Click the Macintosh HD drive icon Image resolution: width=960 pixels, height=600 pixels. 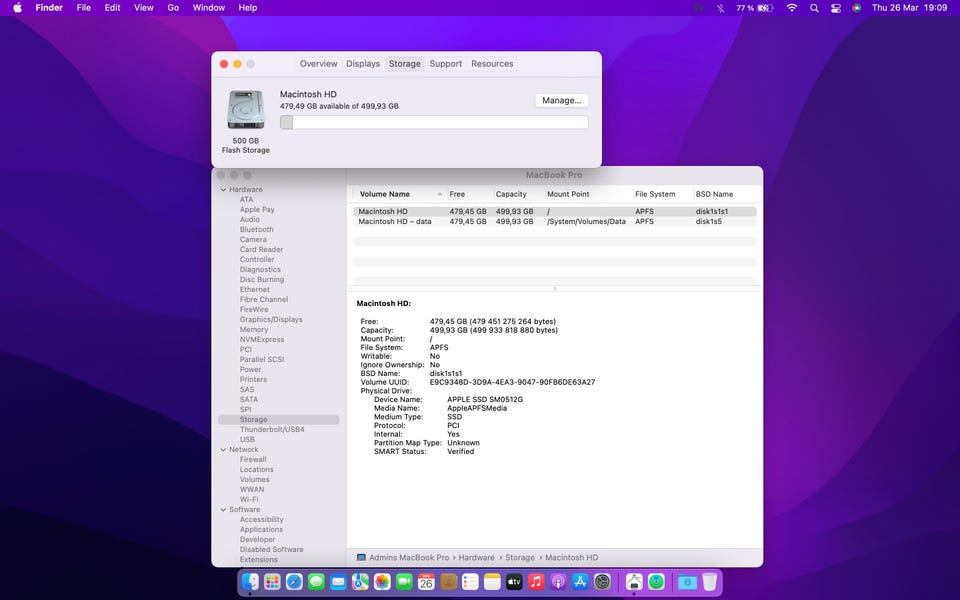coord(245,109)
